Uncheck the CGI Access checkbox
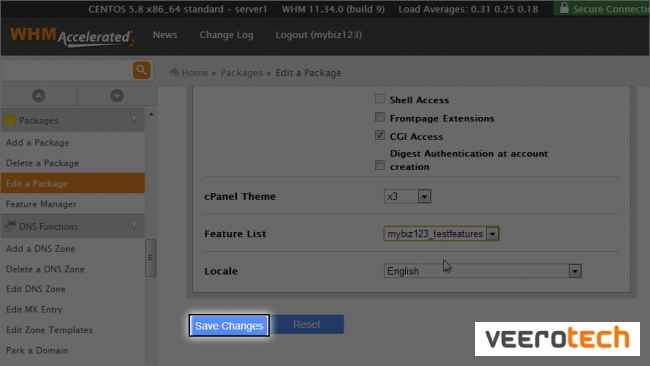The height and width of the screenshot is (366, 650). (380, 135)
